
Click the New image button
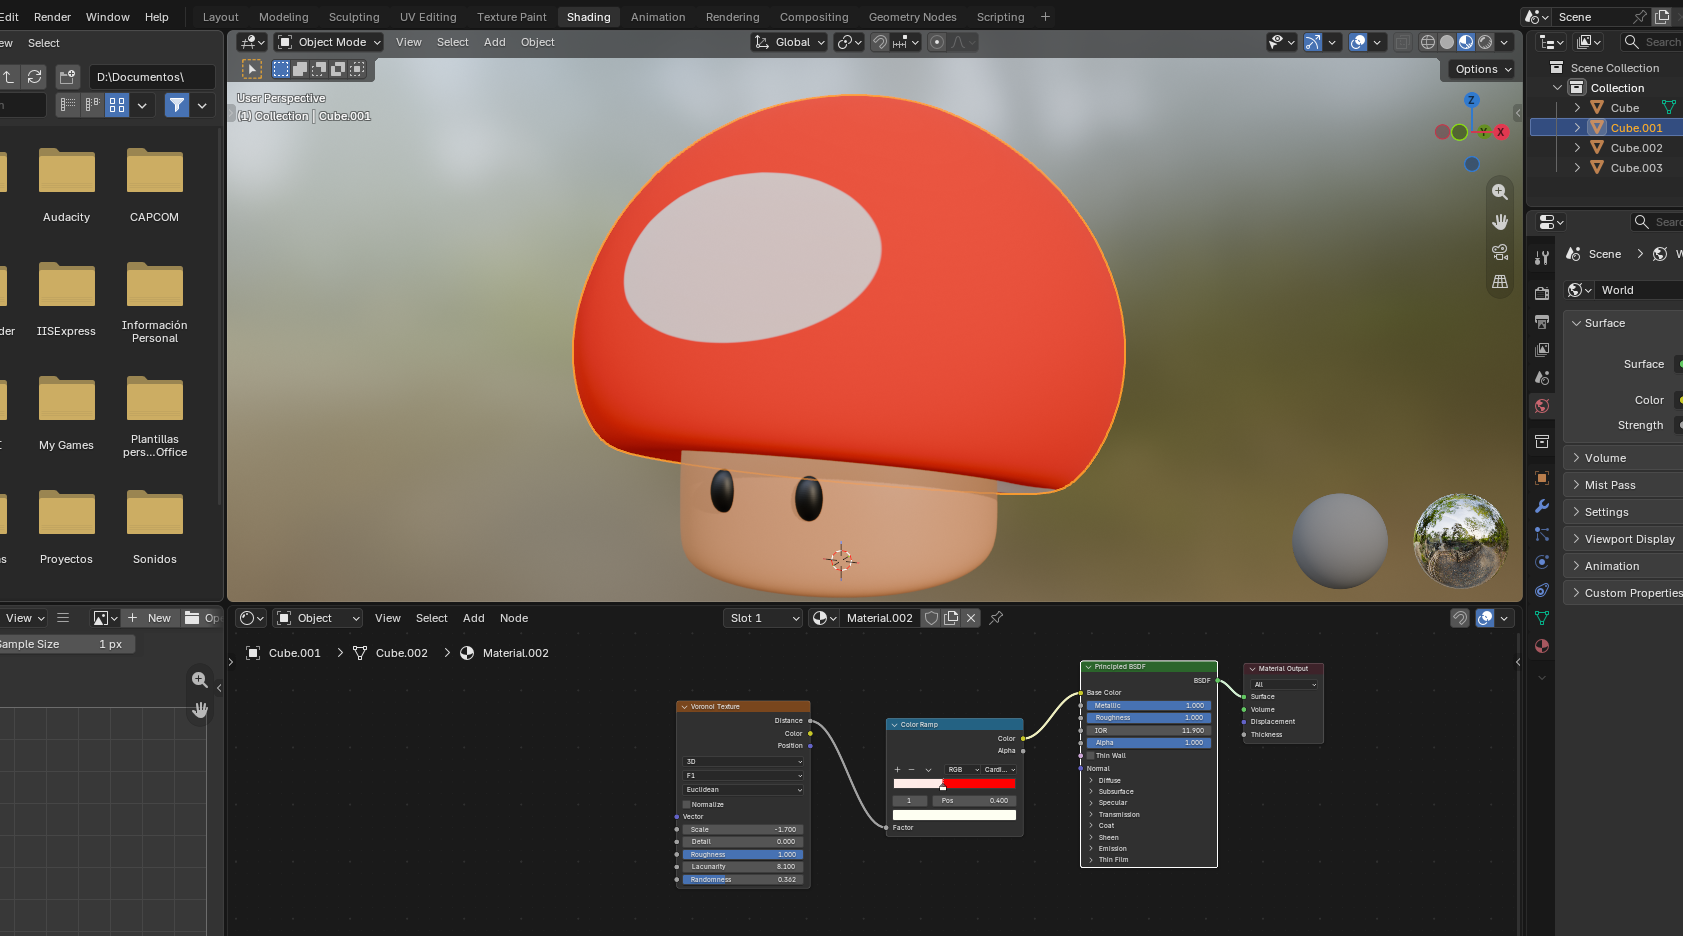151,618
